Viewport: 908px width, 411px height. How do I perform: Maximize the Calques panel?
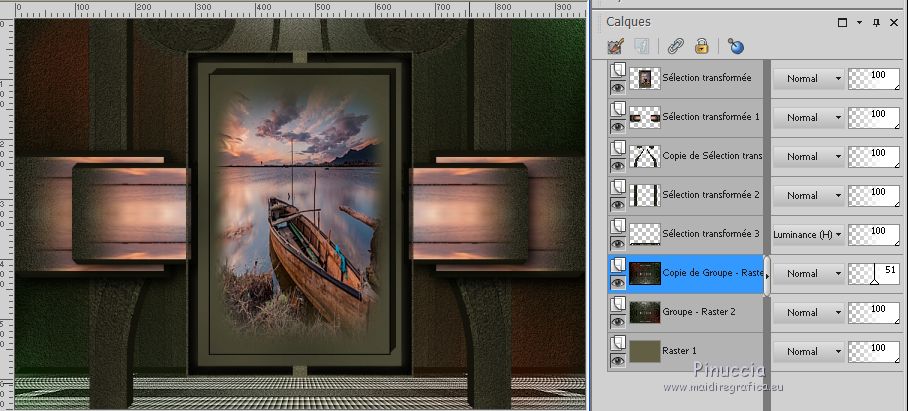click(x=843, y=23)
